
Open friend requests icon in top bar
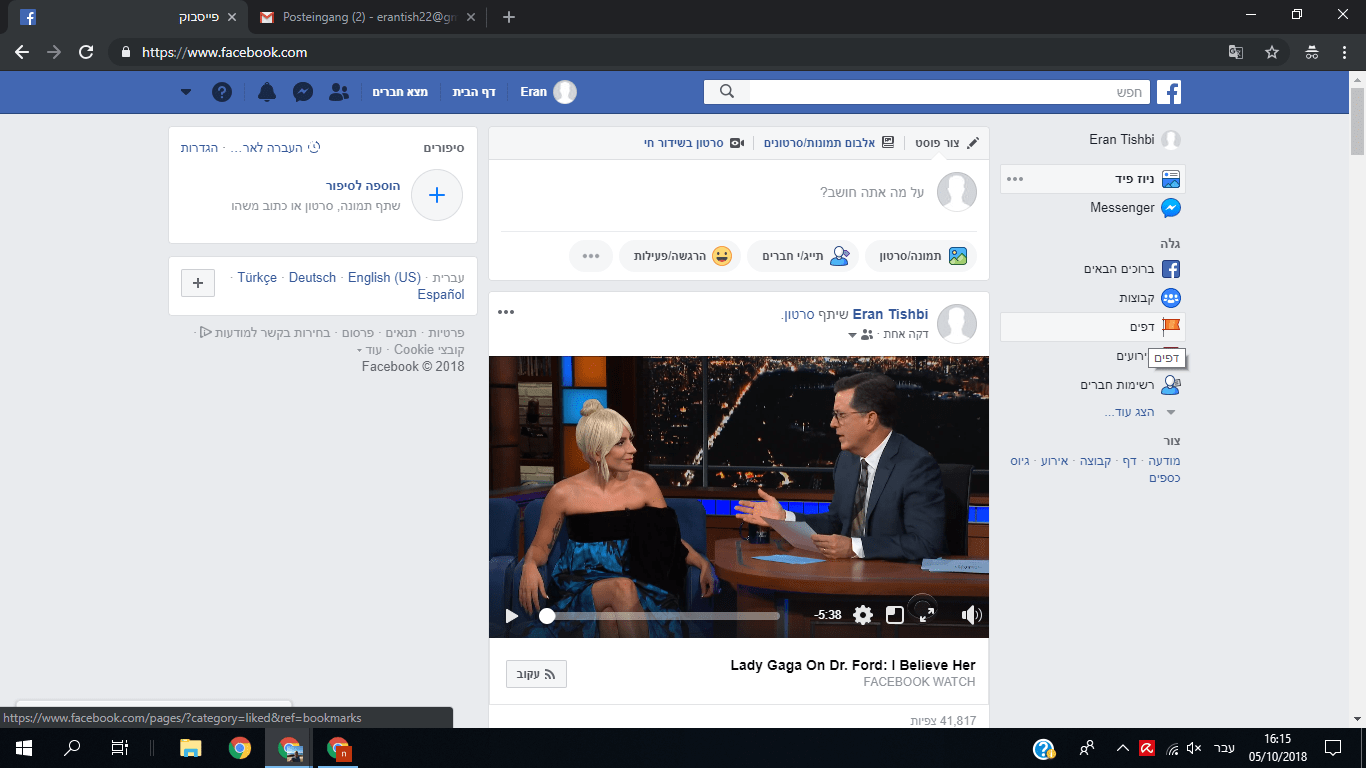339,92
